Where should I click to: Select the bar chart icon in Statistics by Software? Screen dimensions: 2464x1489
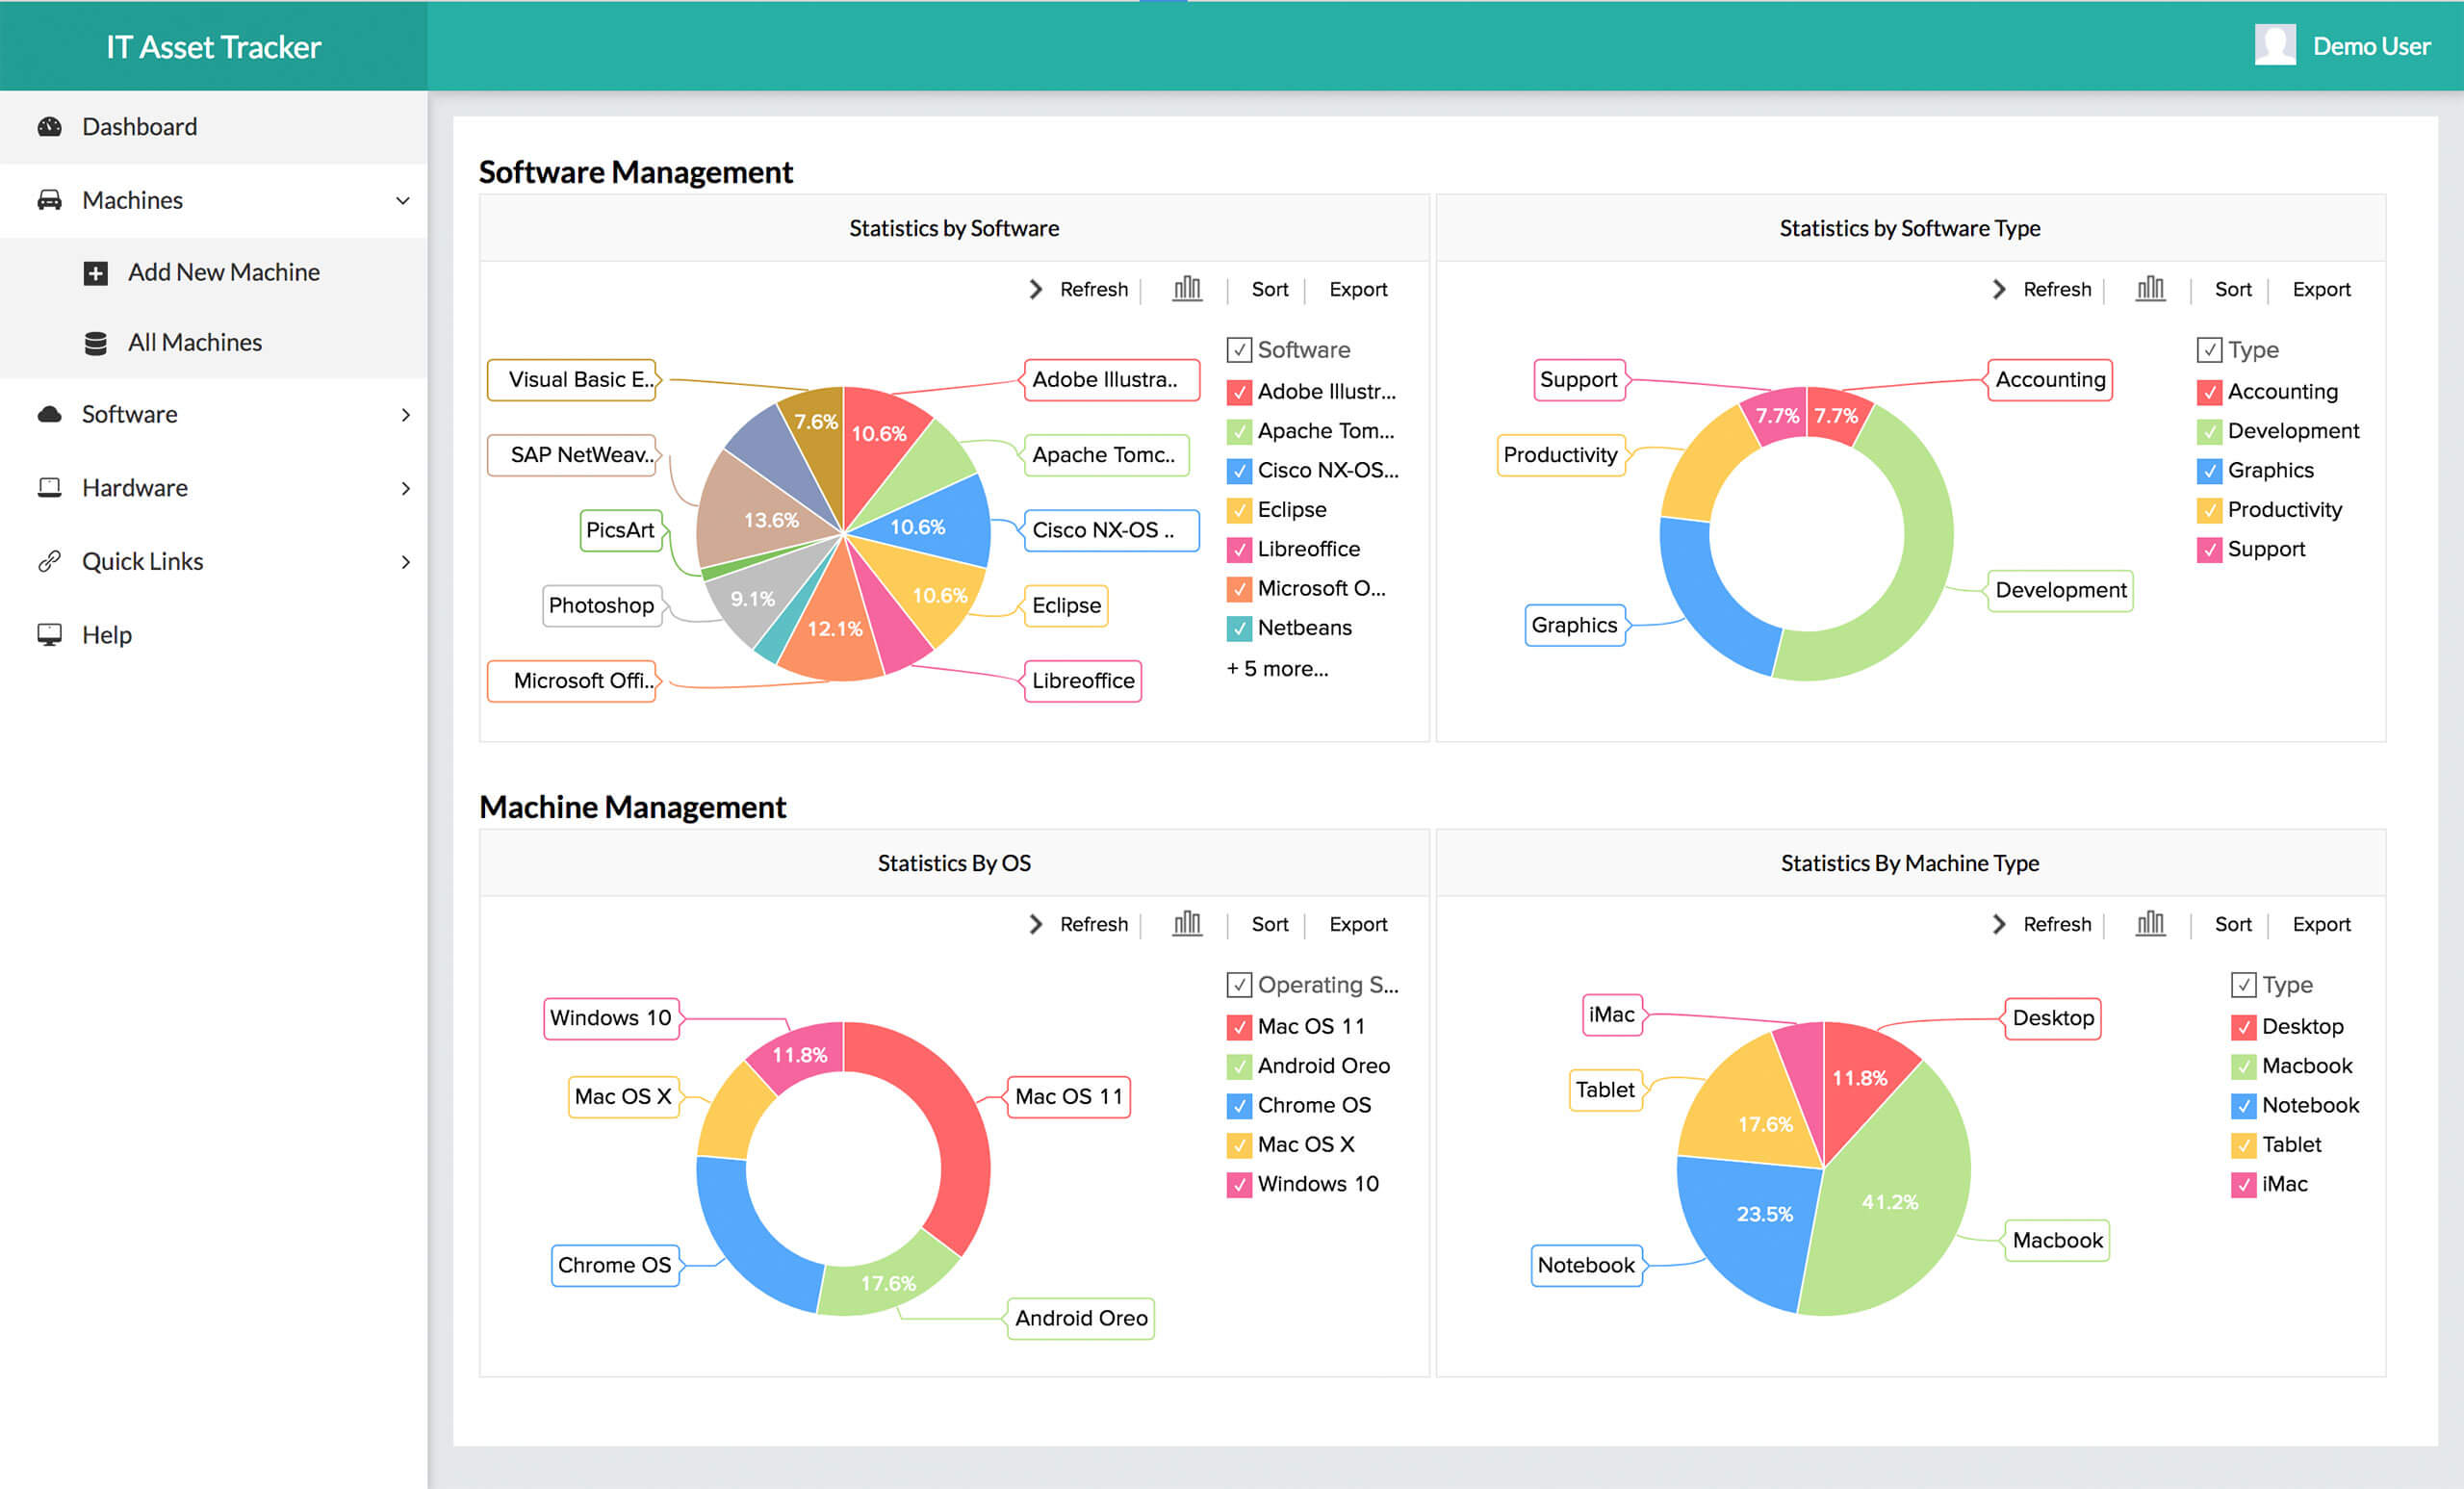click(x=1186, y=289)
